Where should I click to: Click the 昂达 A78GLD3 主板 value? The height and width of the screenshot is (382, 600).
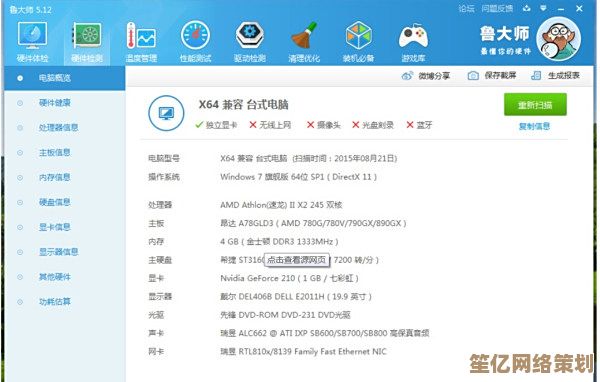pyautogui.click(x=313, y=223)
